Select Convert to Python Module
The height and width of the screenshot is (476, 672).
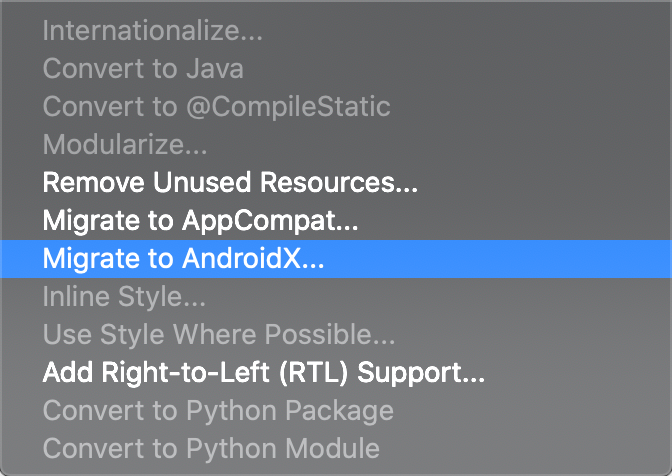(x=210, y=449)
